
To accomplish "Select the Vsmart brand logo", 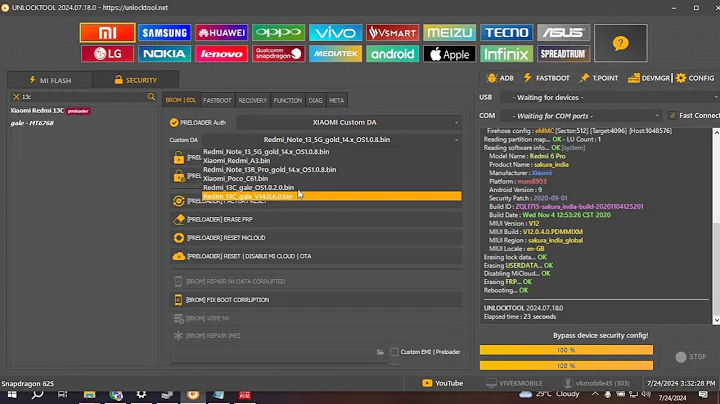I will click(x=392, y=33).
